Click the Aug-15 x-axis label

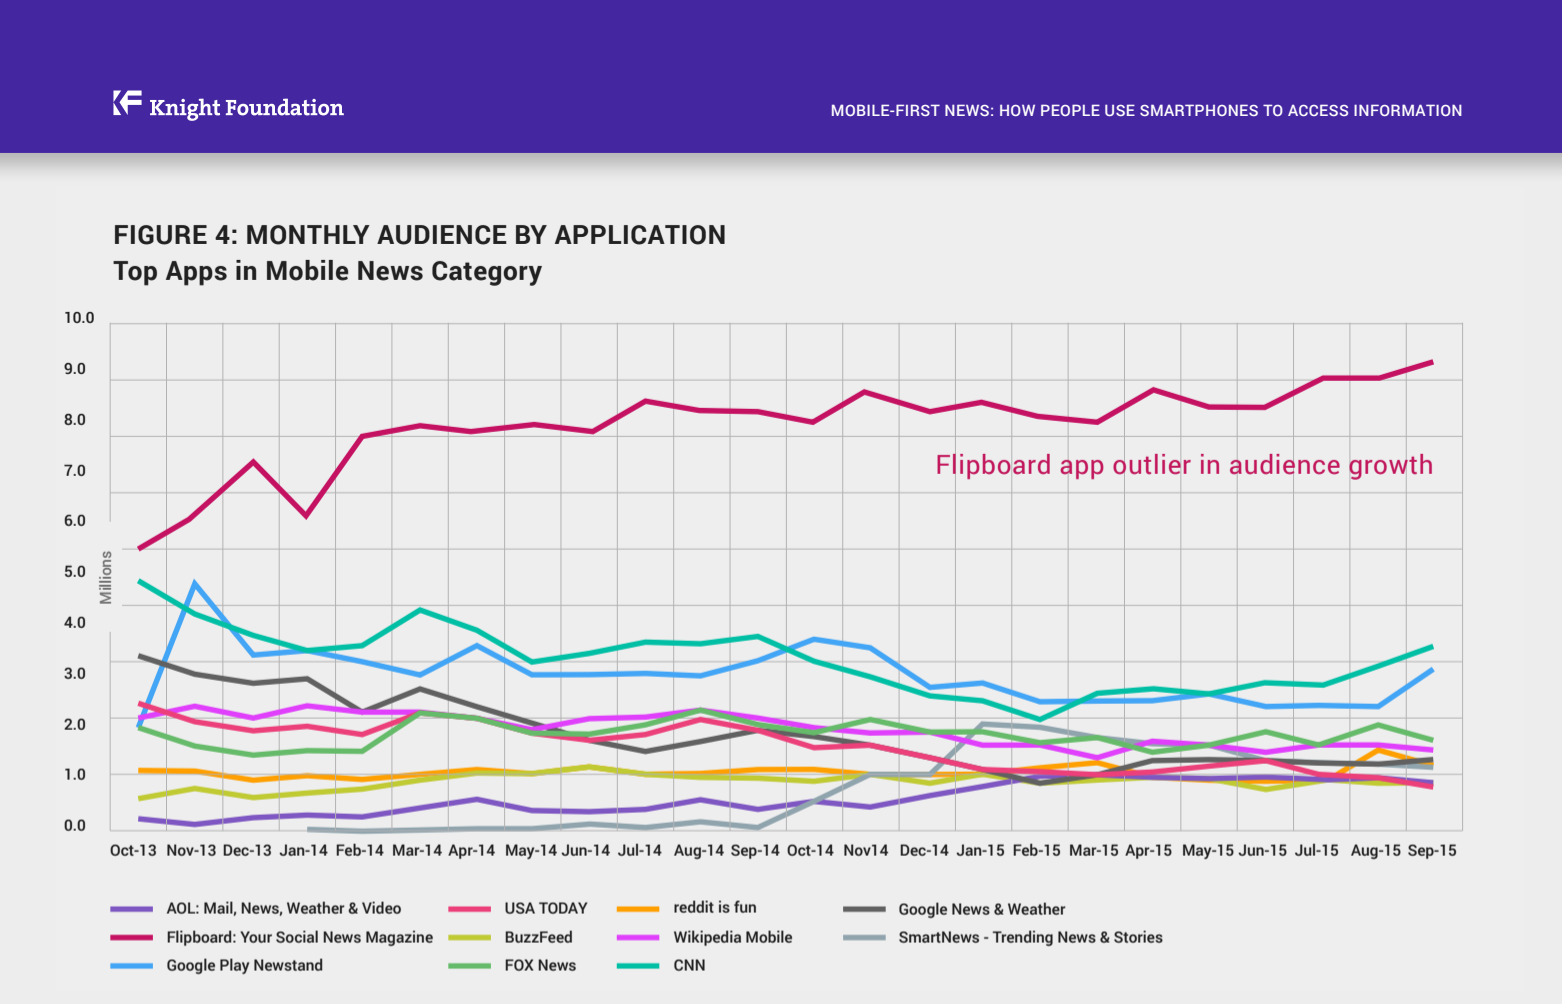tap(1376, 850)
